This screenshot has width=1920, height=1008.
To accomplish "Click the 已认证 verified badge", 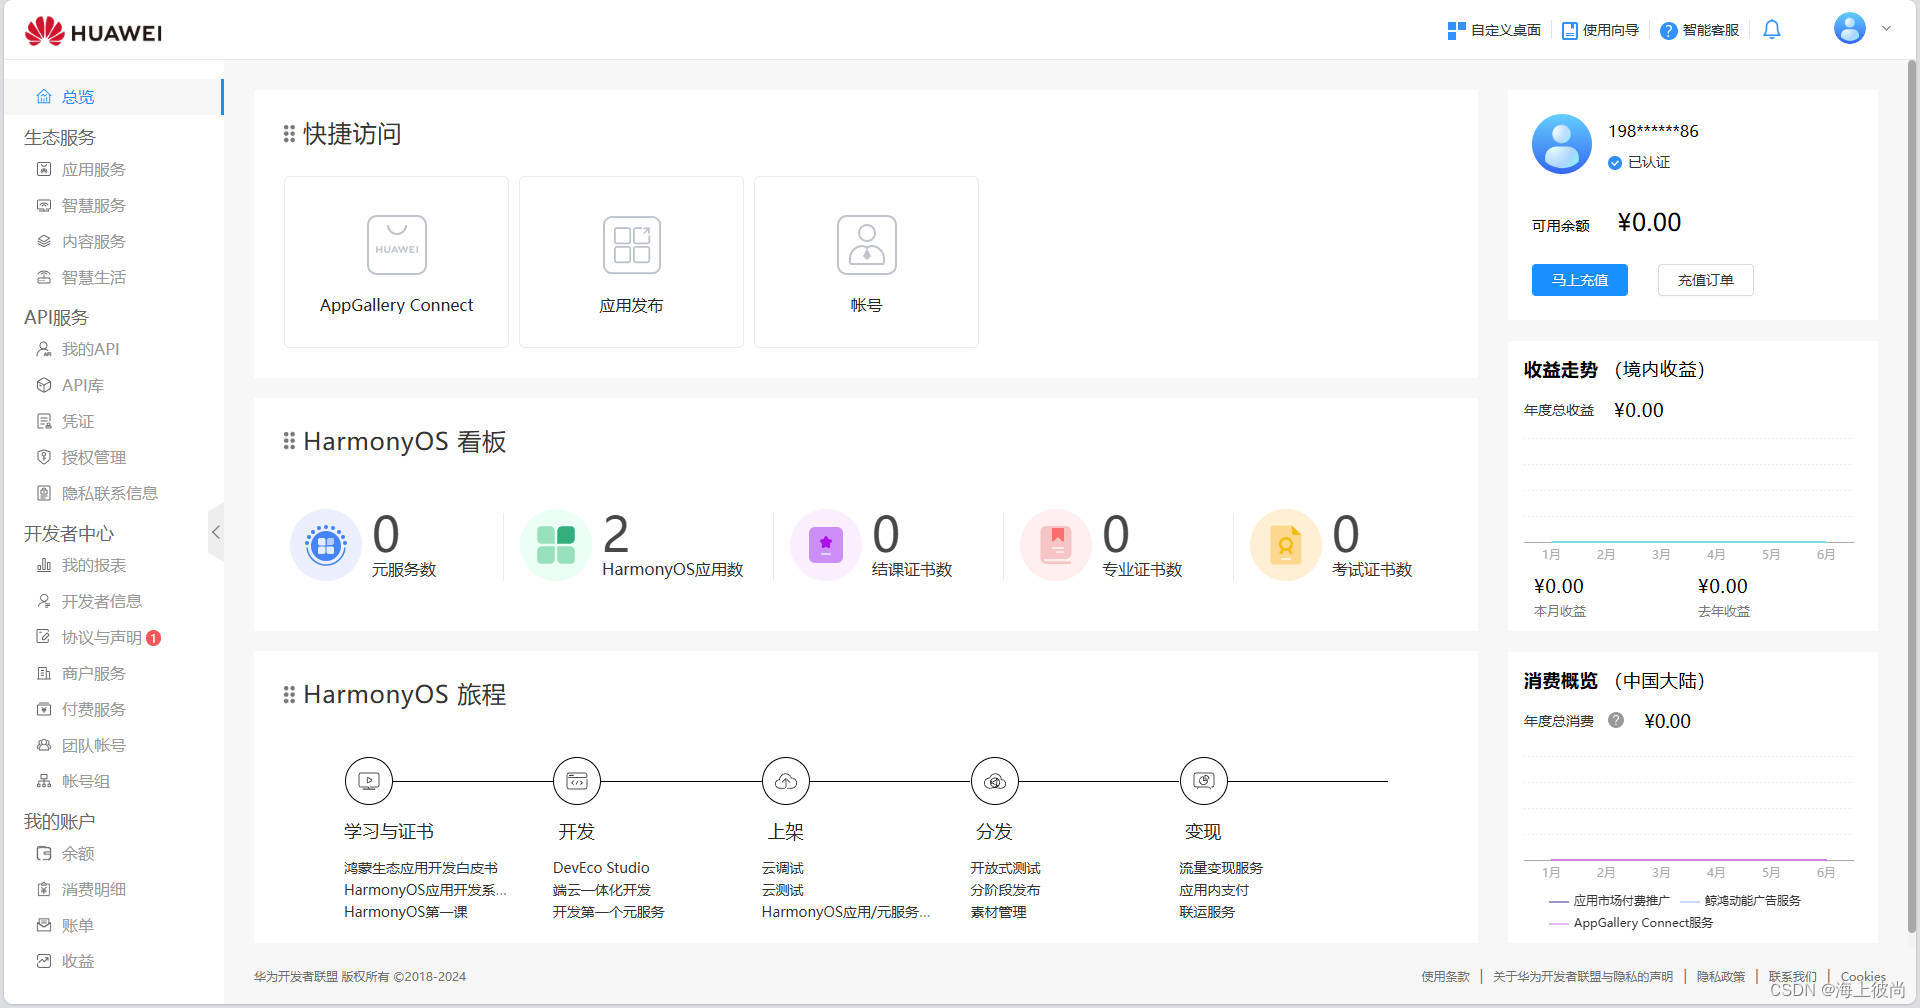I will [1639, 162].
